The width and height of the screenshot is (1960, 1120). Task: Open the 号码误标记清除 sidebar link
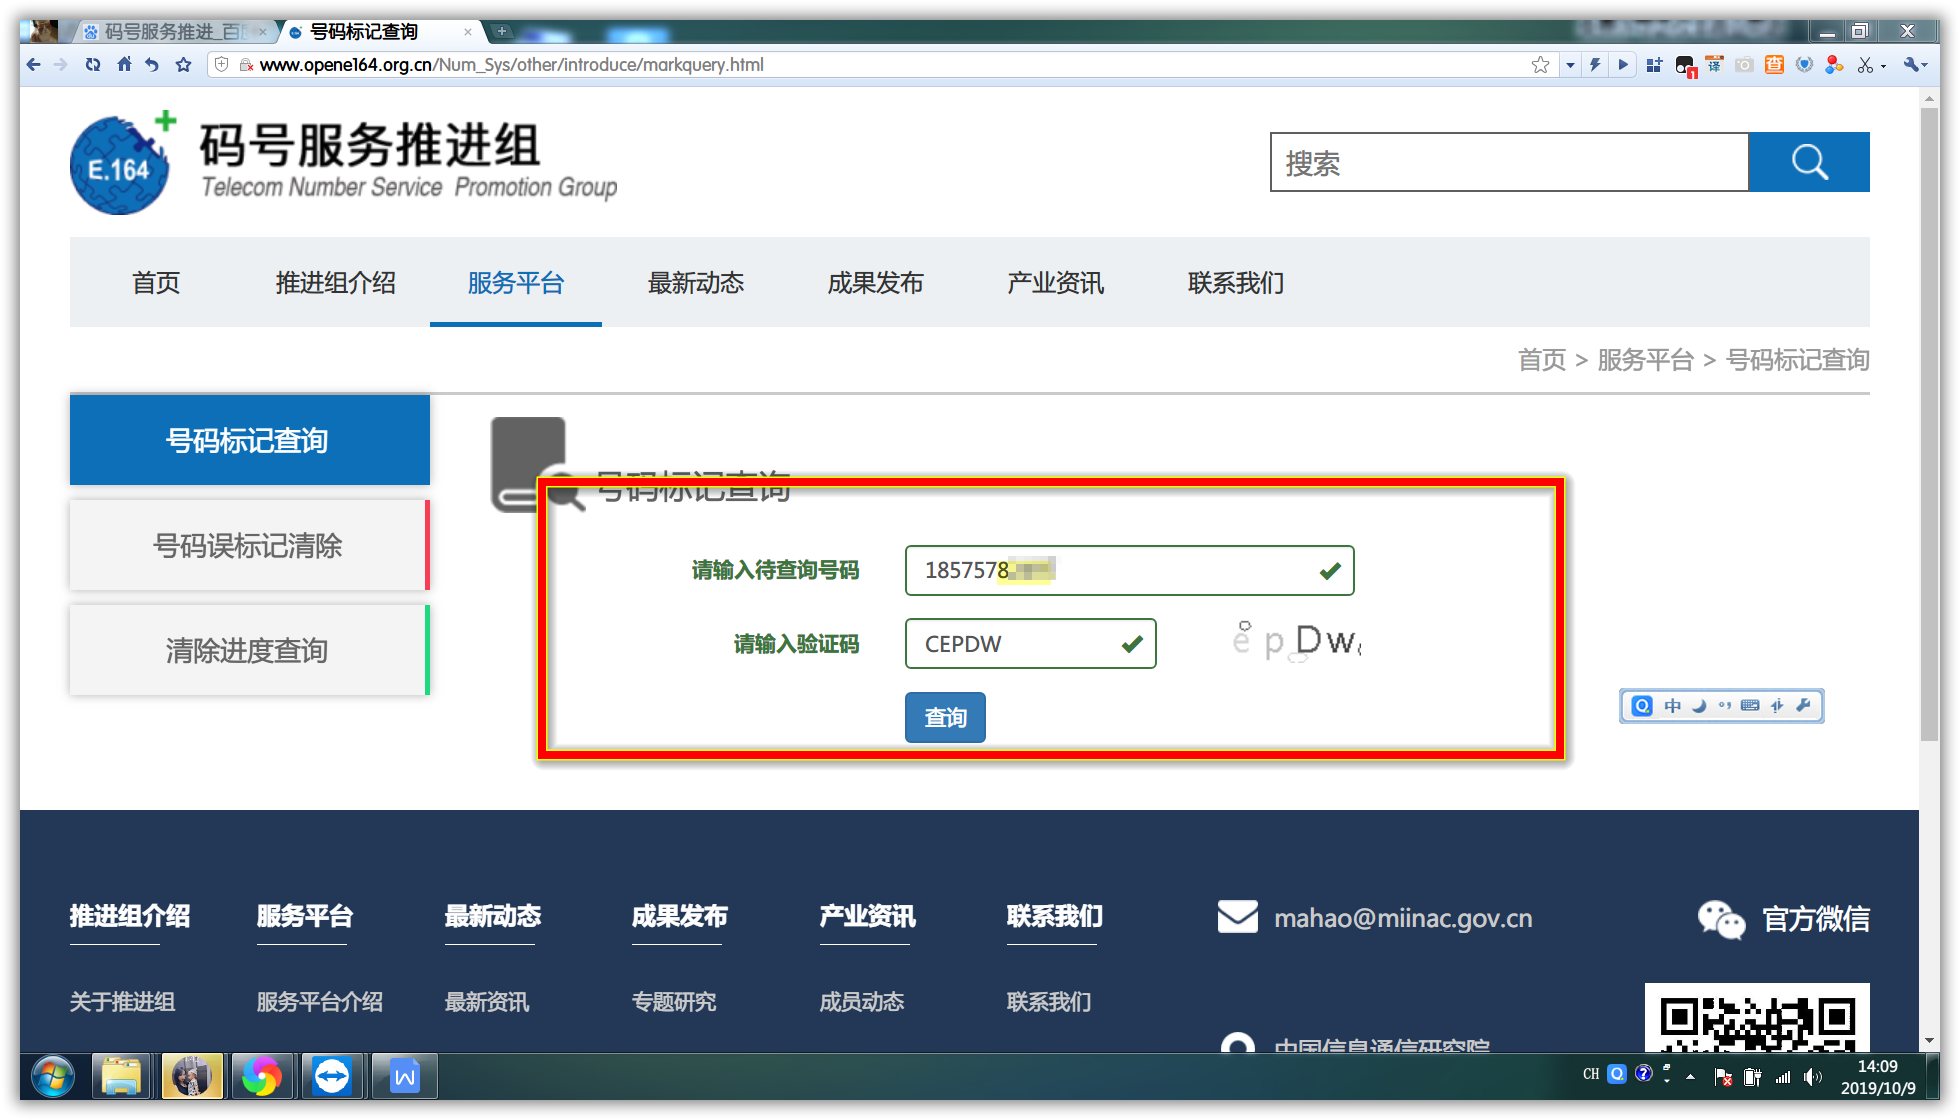click(248, 545)
